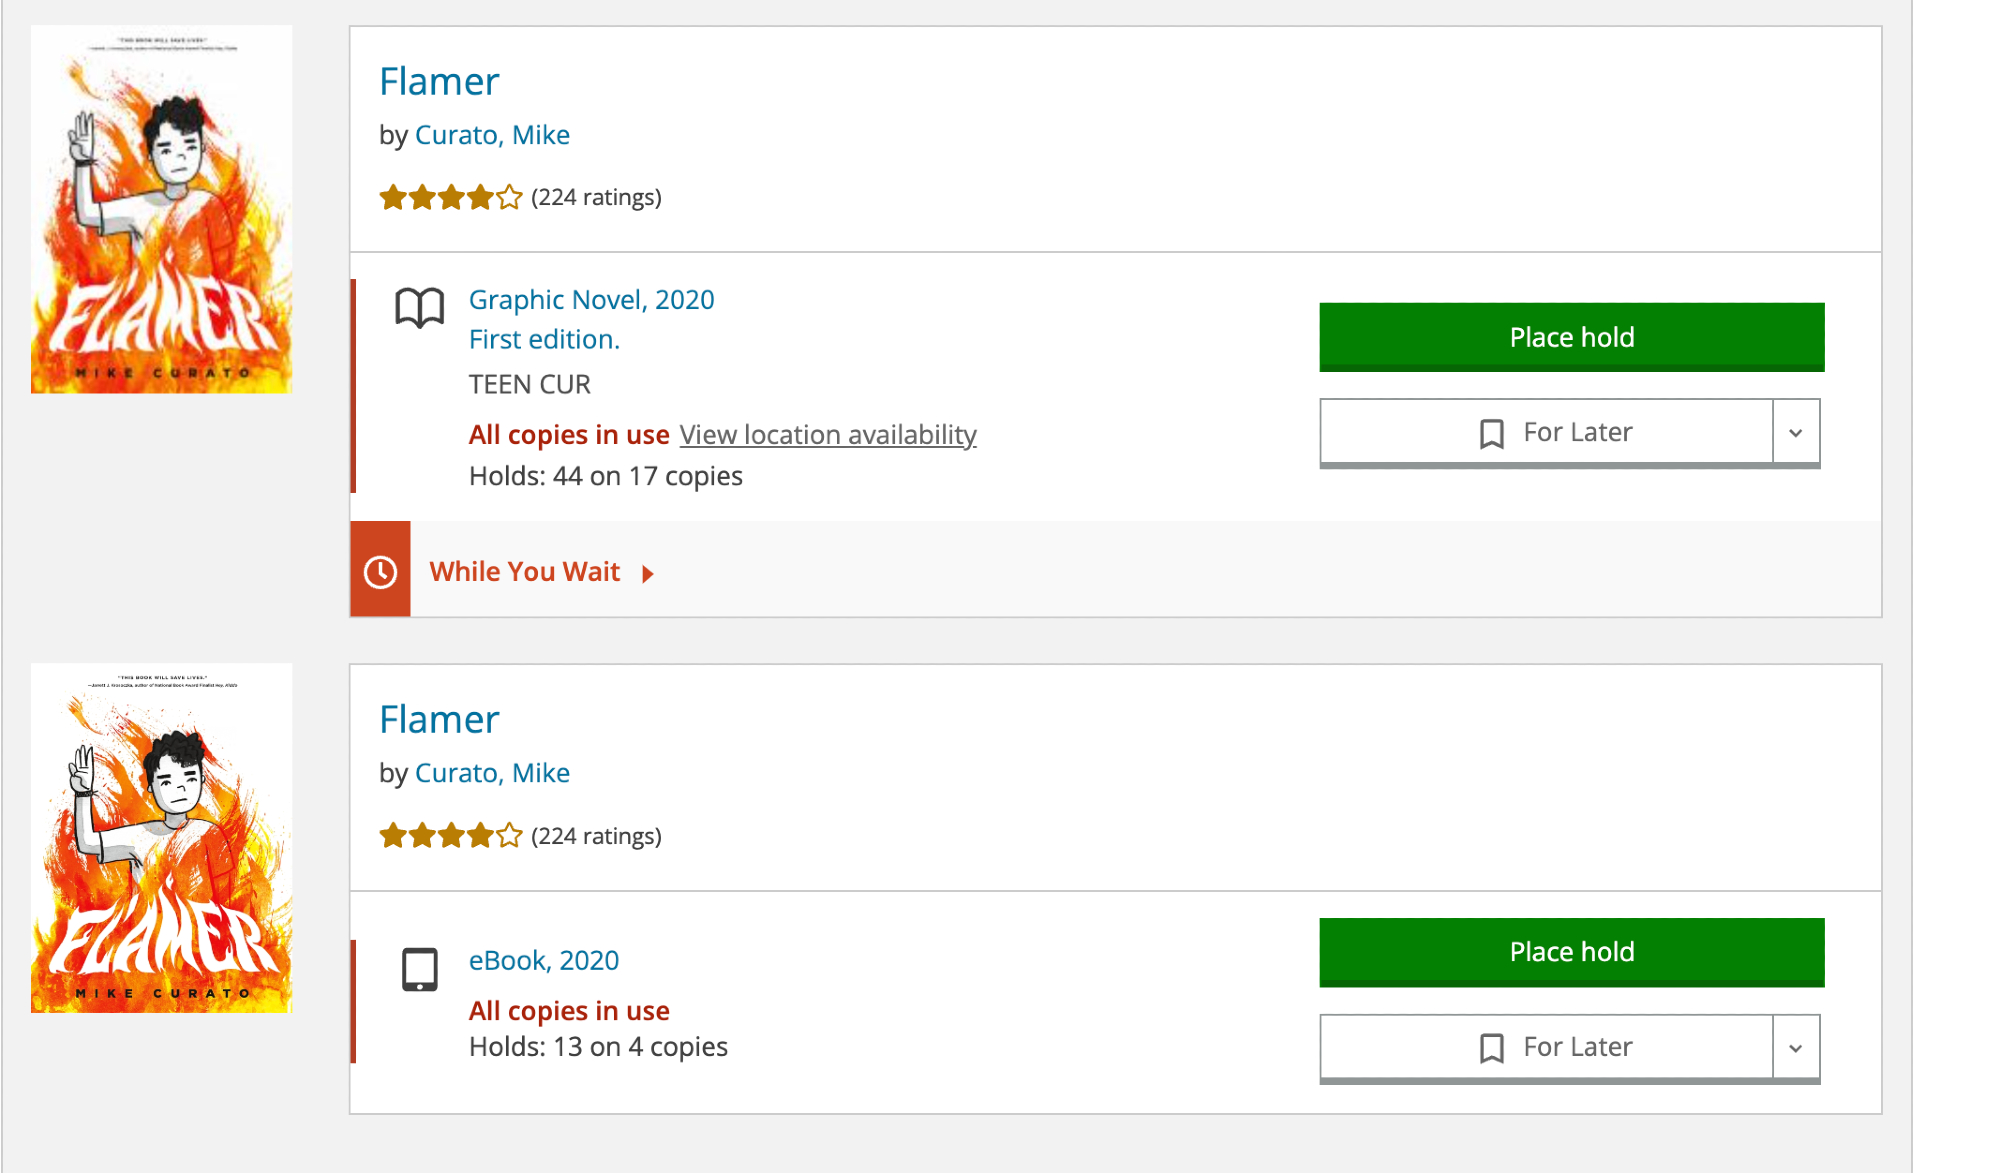The image size is (2000, 1173).
Task: Open the graphic novel For Later dropdown arrow
Action: click(1796, 433)
